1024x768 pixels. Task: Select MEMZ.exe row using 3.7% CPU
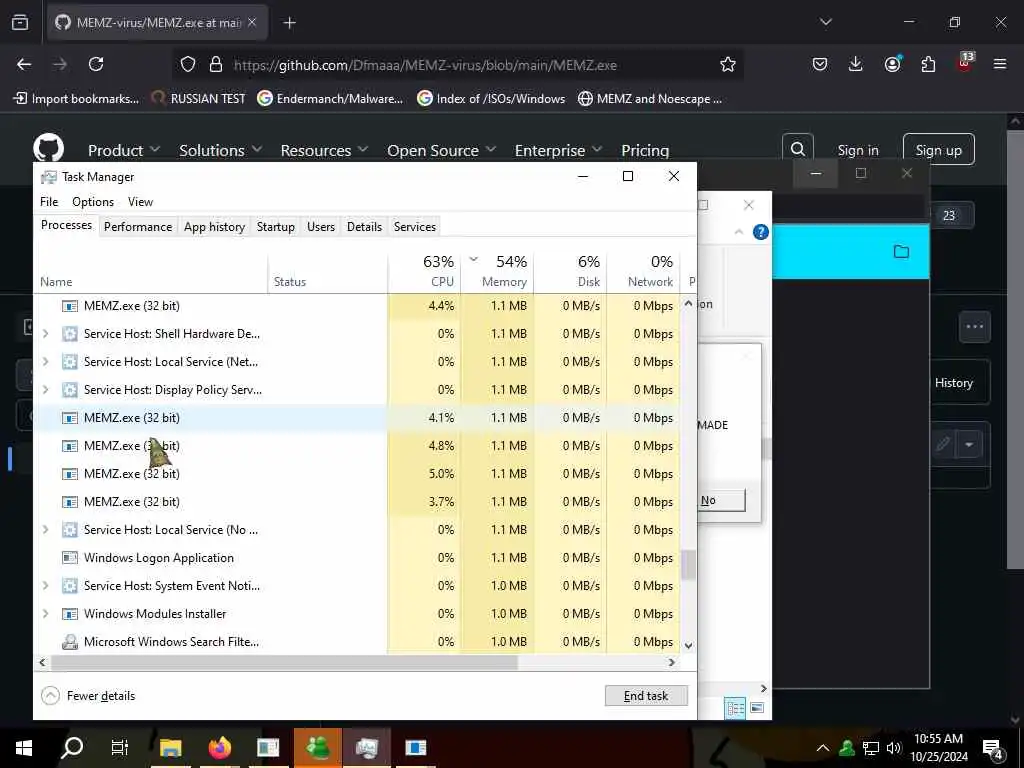tap(357, 502)
